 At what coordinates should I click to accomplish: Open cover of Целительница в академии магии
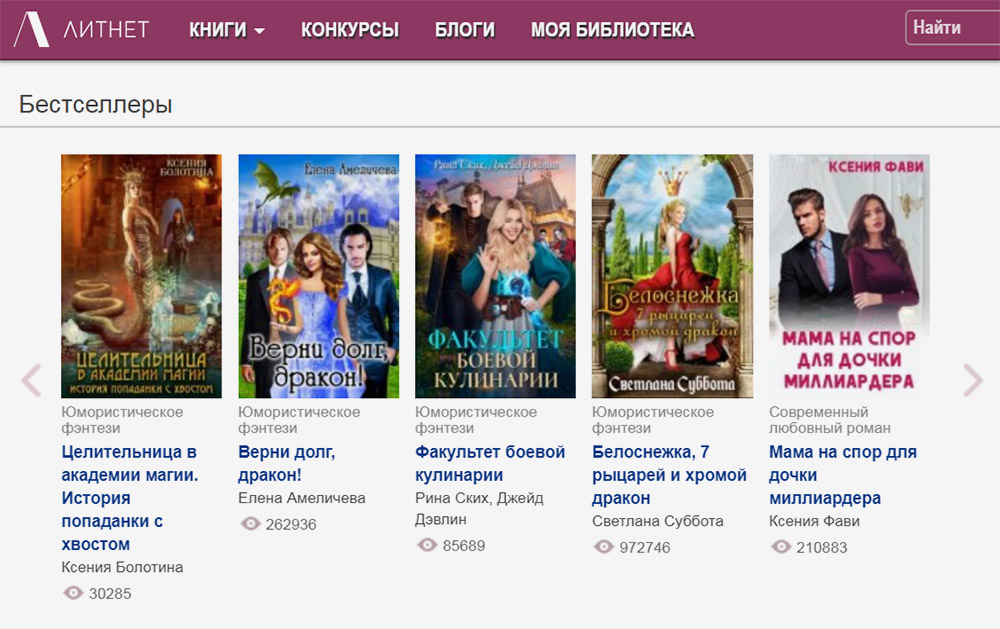click(142, 276)
